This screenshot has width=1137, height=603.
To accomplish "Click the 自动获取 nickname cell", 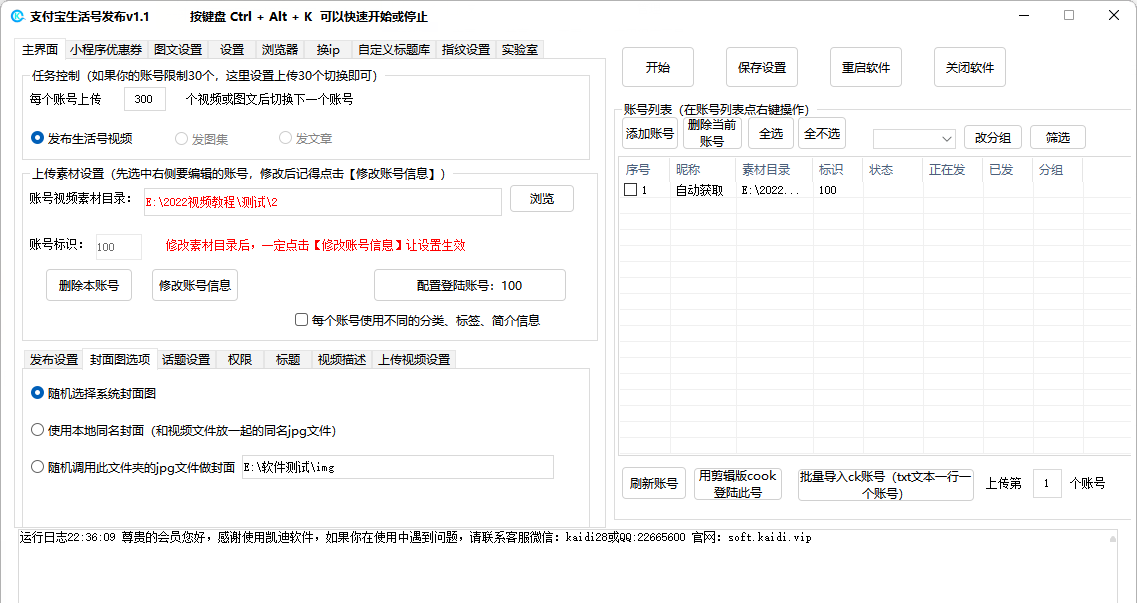I will click(703, 191).
